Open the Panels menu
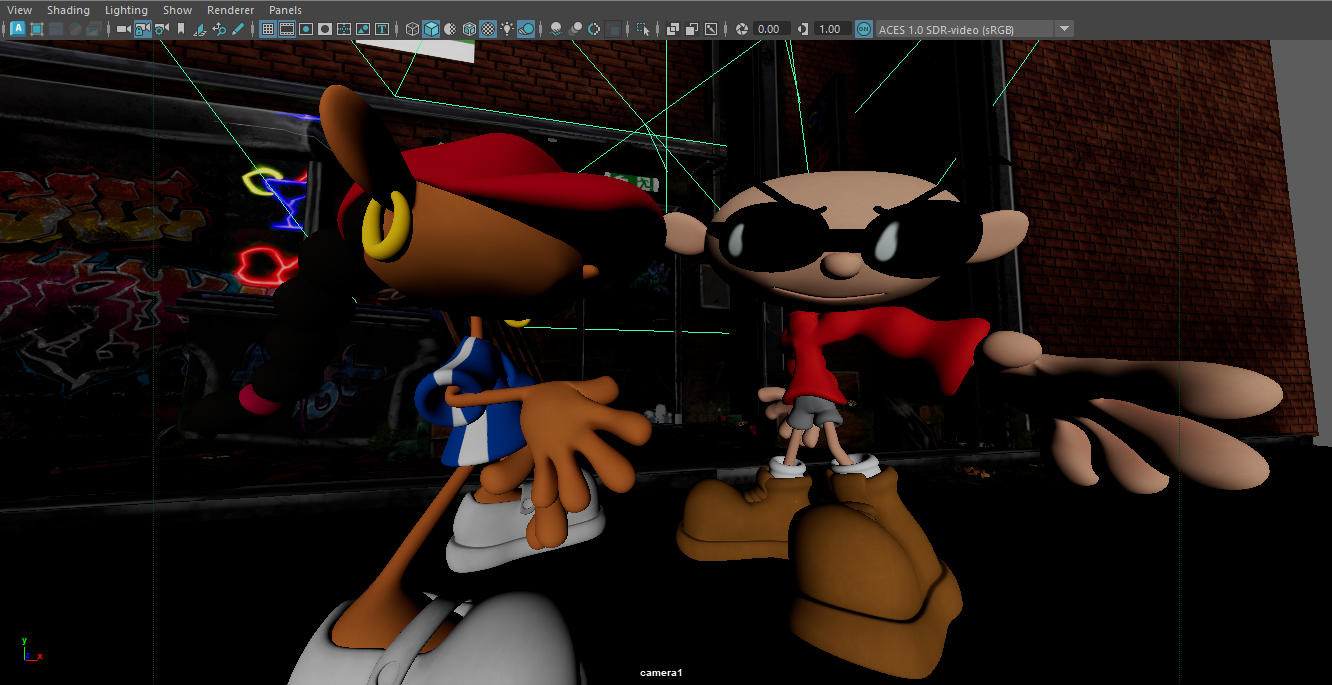This screenshot has width=1332, height=685. 285,10
